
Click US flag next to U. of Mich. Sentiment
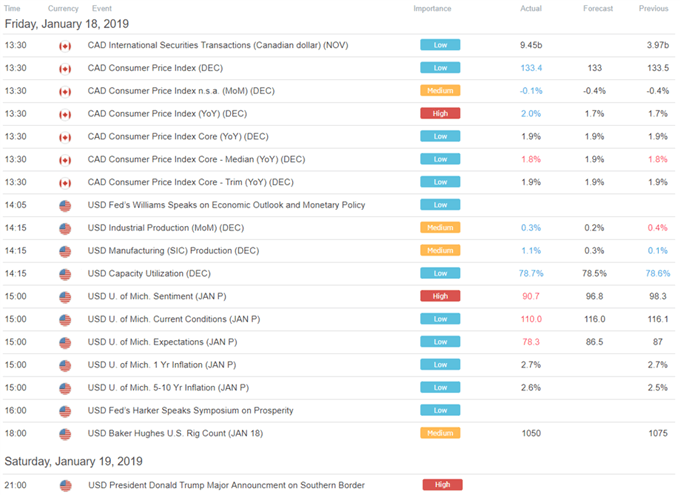pos(66,296)
